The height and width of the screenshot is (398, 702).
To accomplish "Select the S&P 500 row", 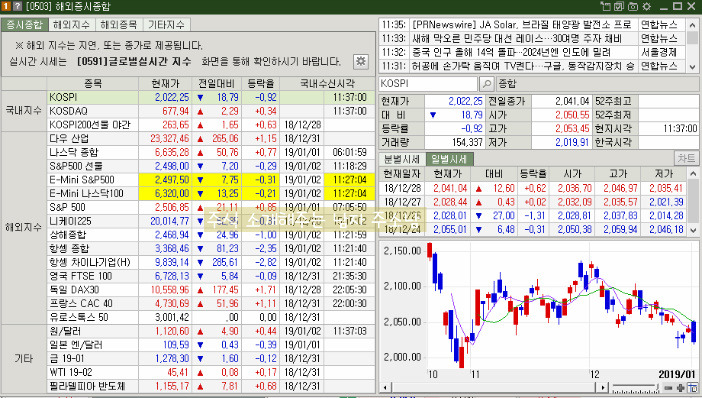I will pyautogui.click(x=210, y=207).
